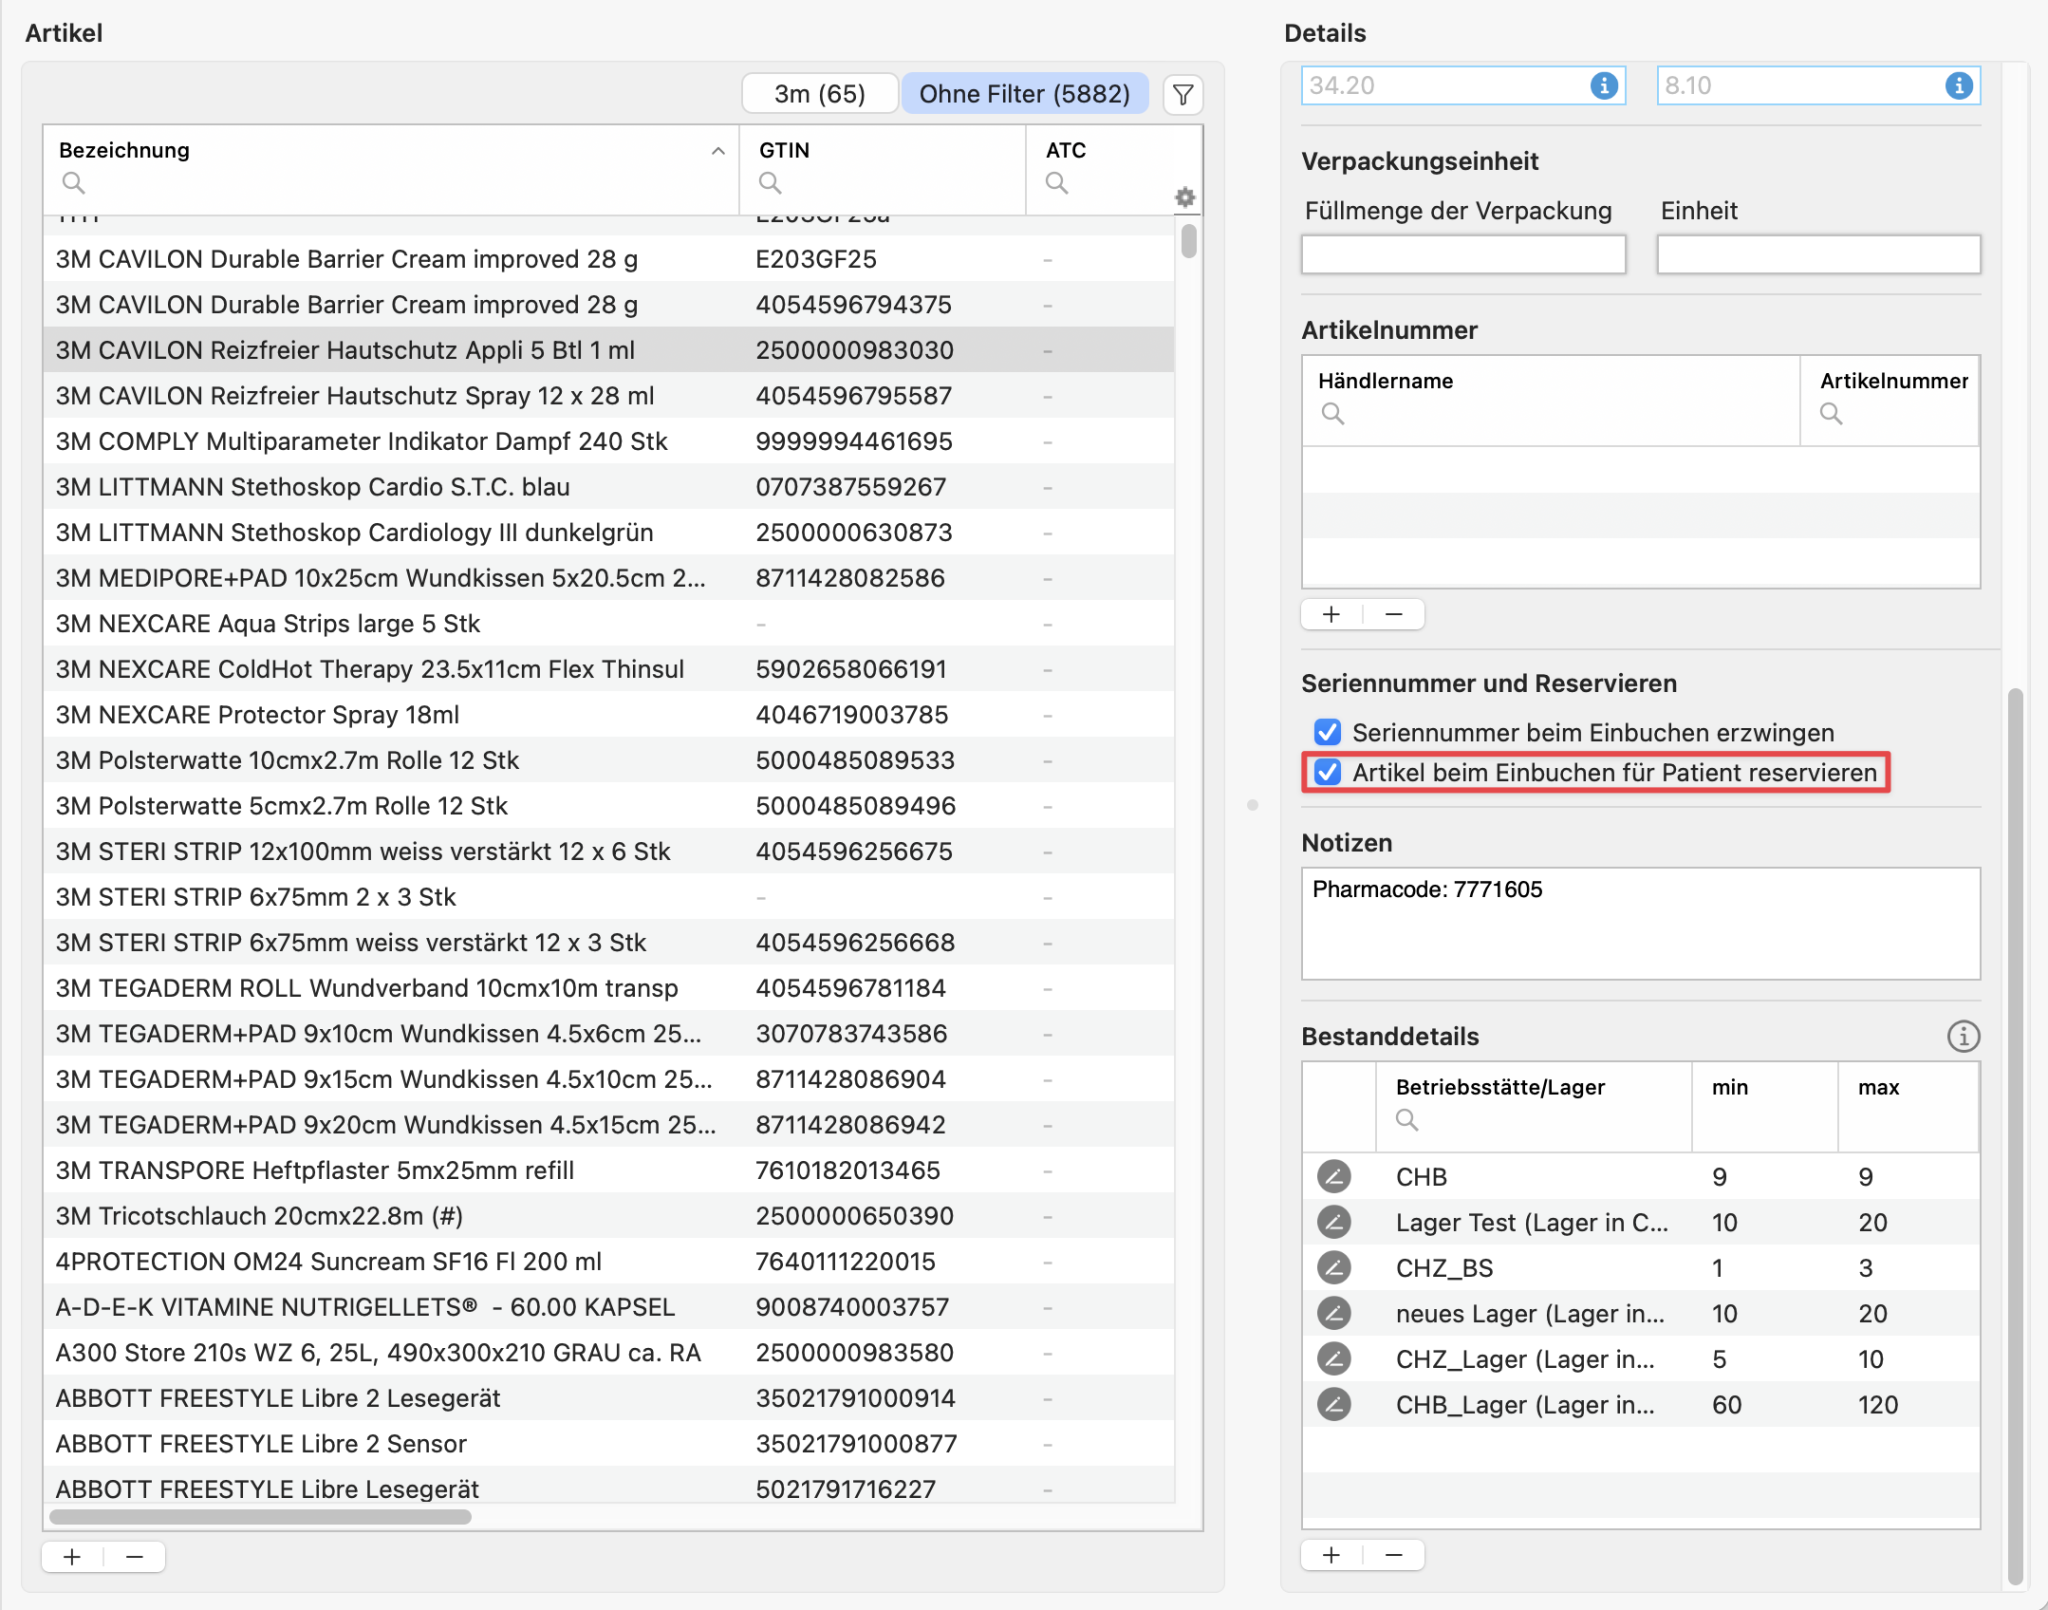Select 3M Polsterwatte 10cmx2.7m Rolle row
The image size is (2048, 1610).
tap(609, 760)
